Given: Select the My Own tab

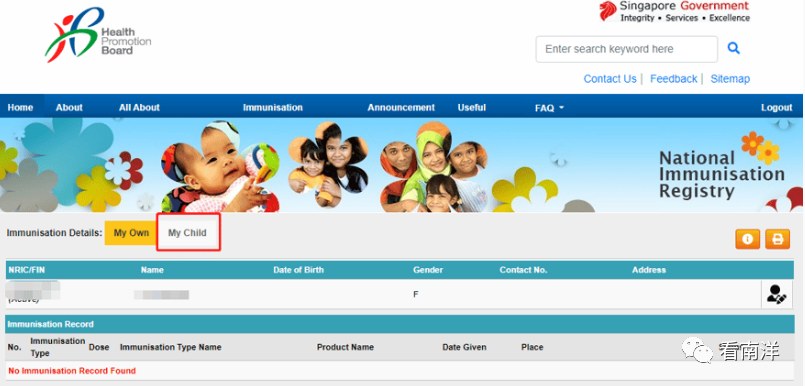Looking at the screenshot, I should pos(131,233).
